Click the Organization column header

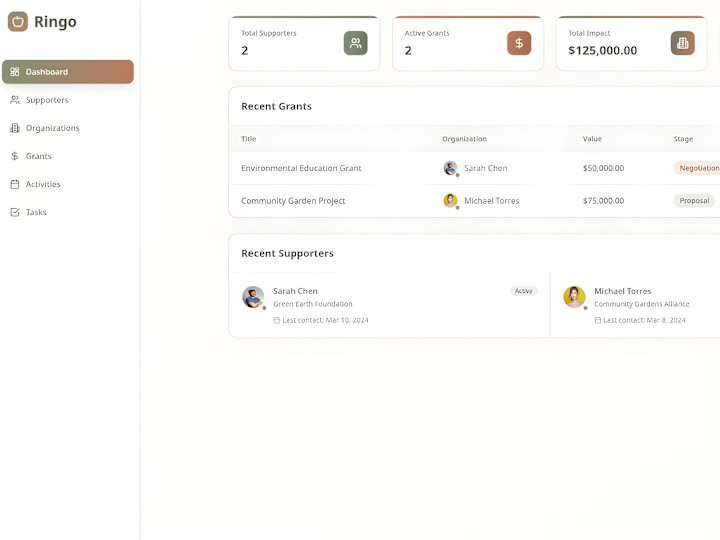click(464, 139)
